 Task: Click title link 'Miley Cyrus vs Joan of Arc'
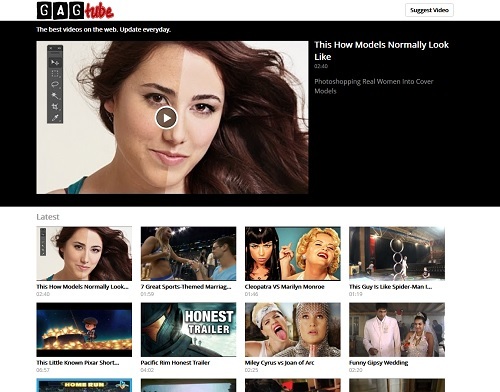point(279,363)
